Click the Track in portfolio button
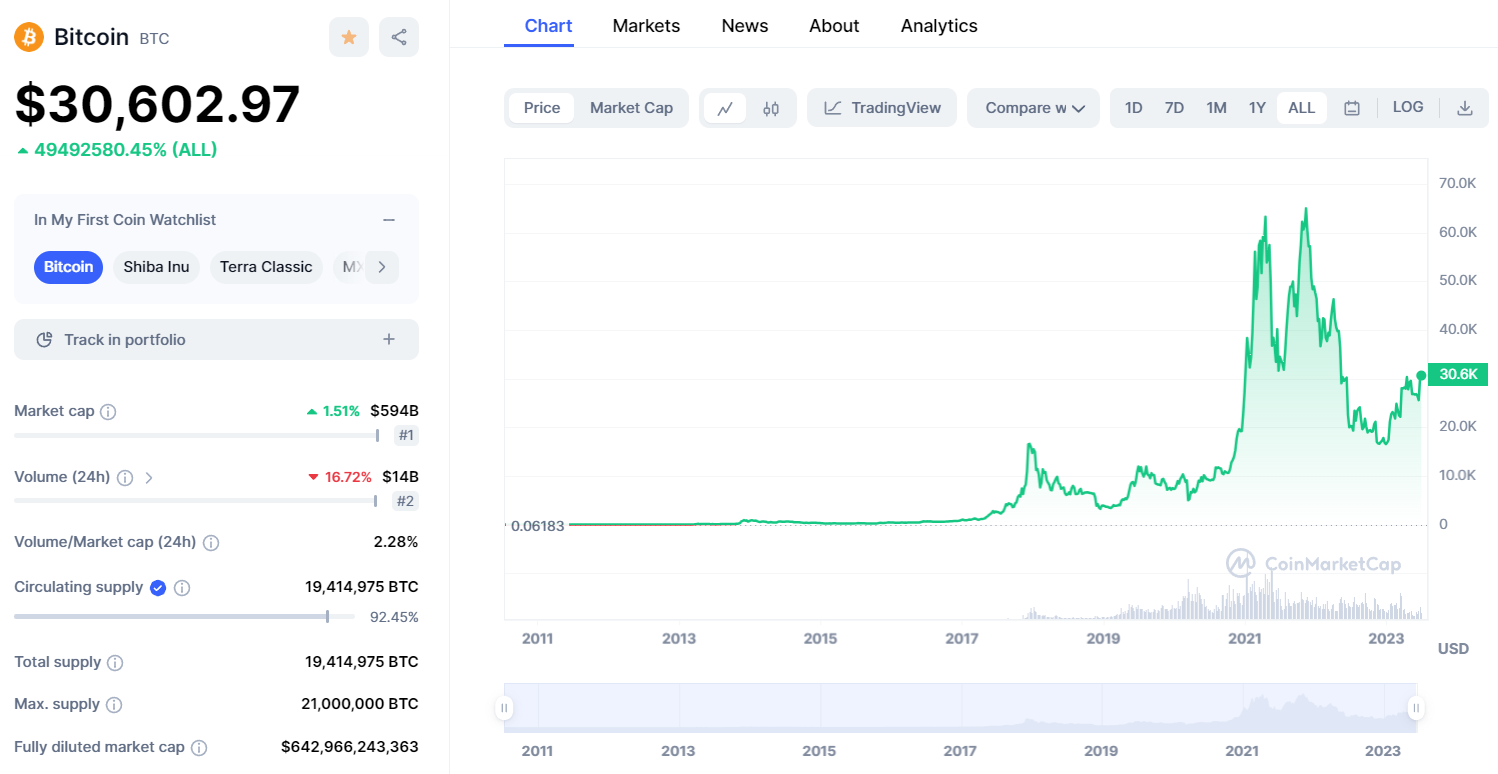This screenshot has width=1498, height=774. (x=216, y=340)
